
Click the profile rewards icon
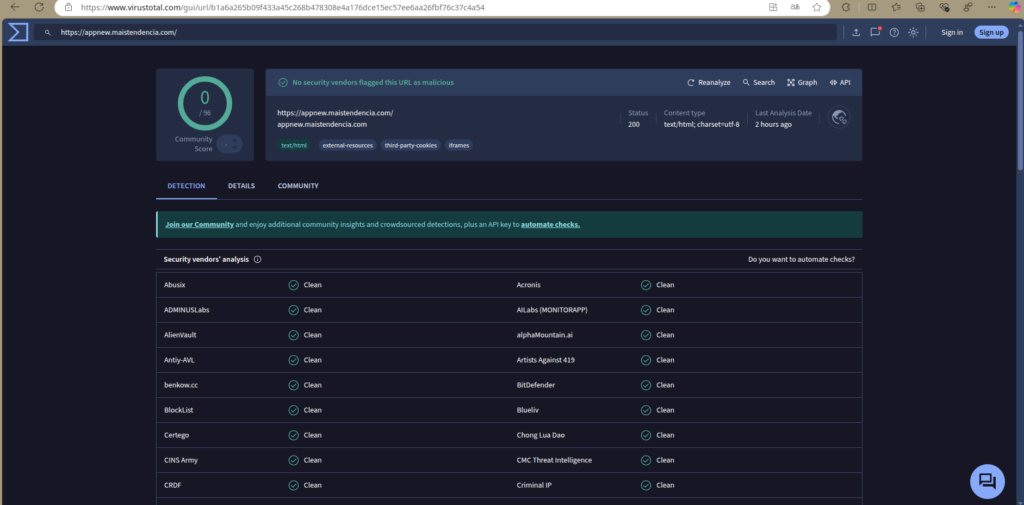tap(968, 7)
